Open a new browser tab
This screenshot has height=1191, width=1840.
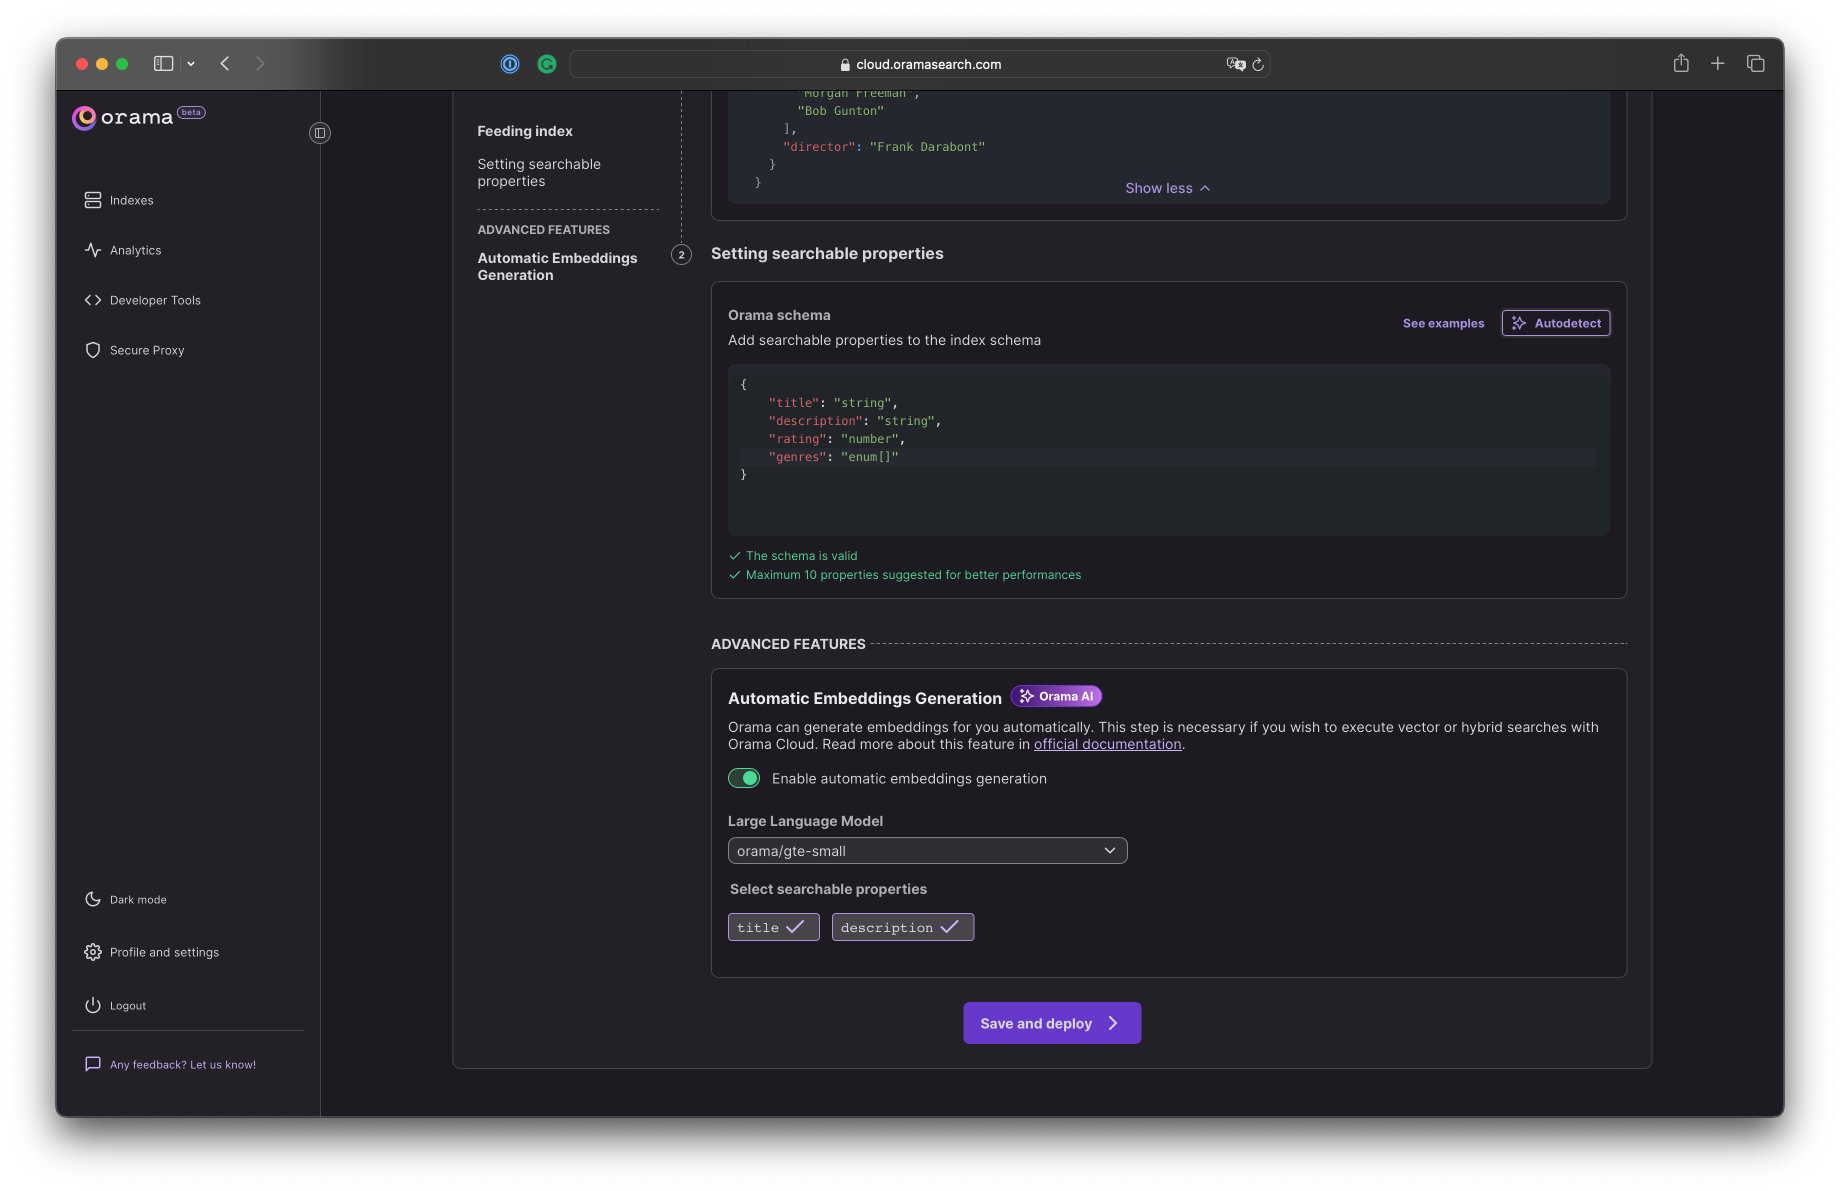[1718, 63]
